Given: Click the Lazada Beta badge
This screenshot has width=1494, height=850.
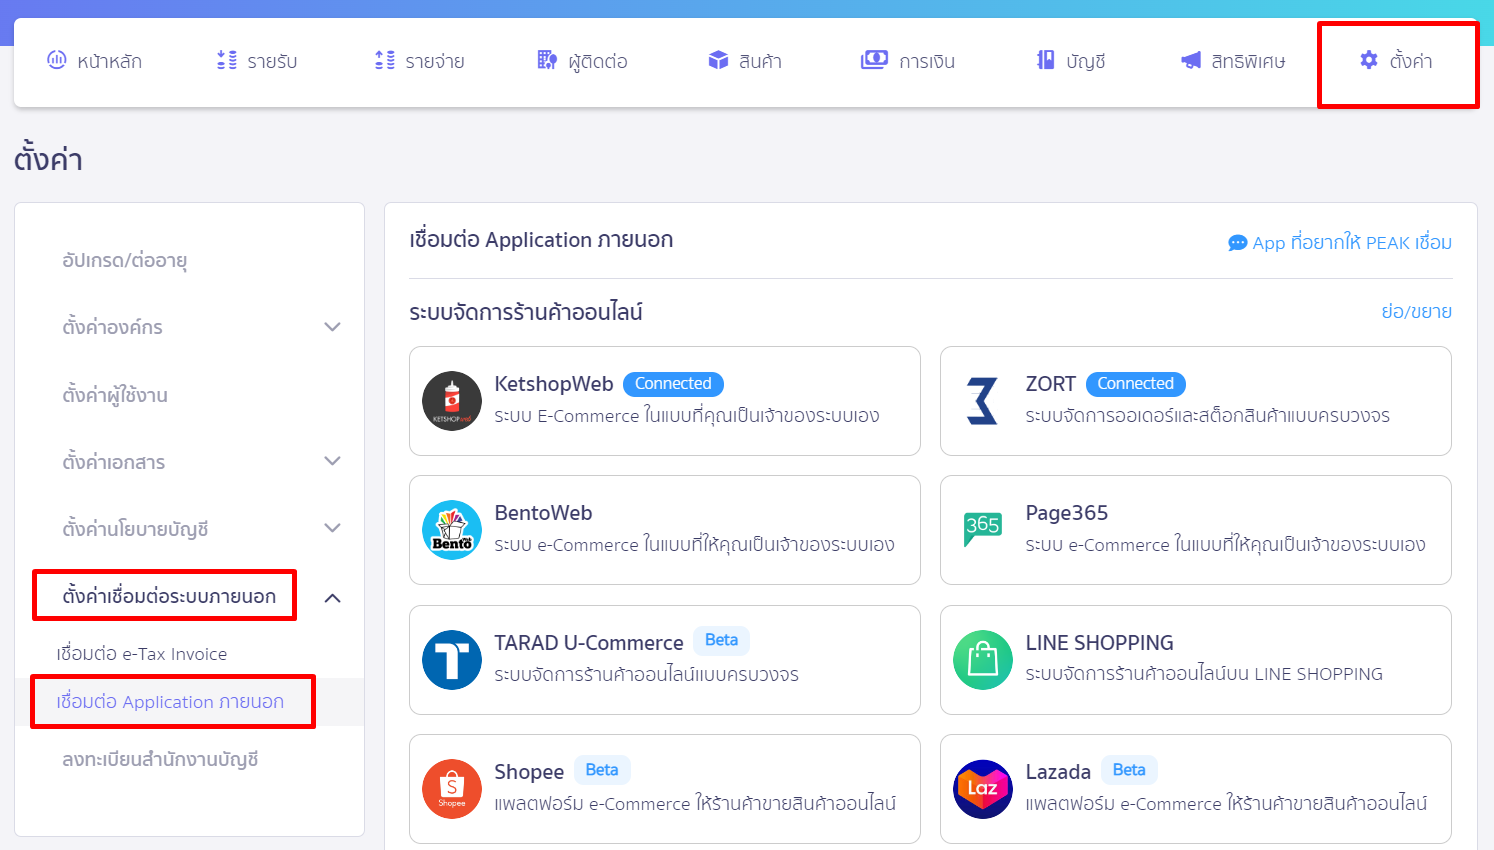Looking at the screenshot, I should tap(1129, 770).
